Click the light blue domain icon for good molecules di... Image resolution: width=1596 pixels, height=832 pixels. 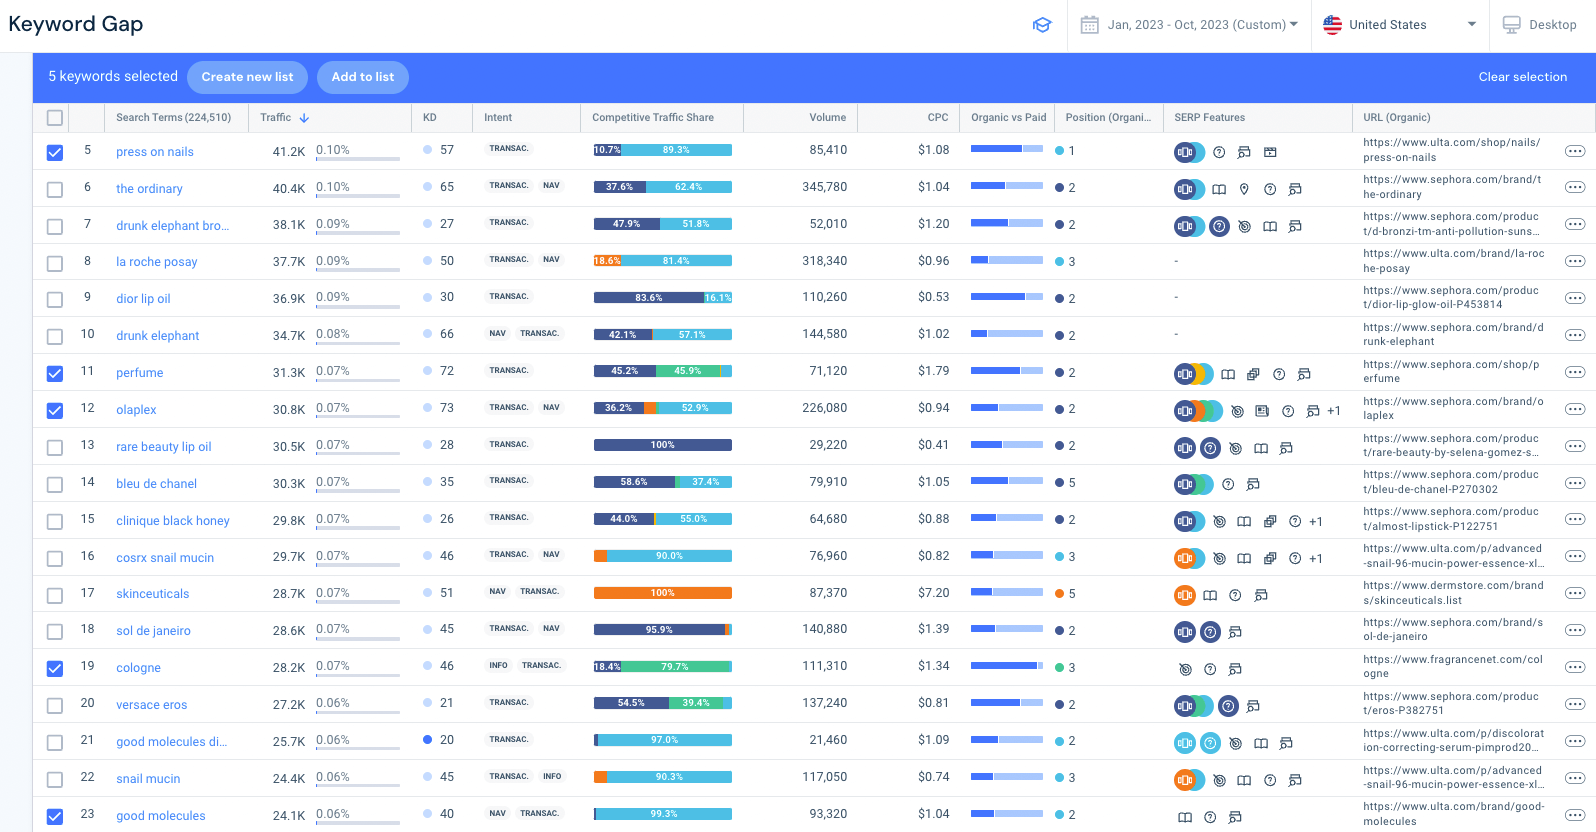[1185, 743]
